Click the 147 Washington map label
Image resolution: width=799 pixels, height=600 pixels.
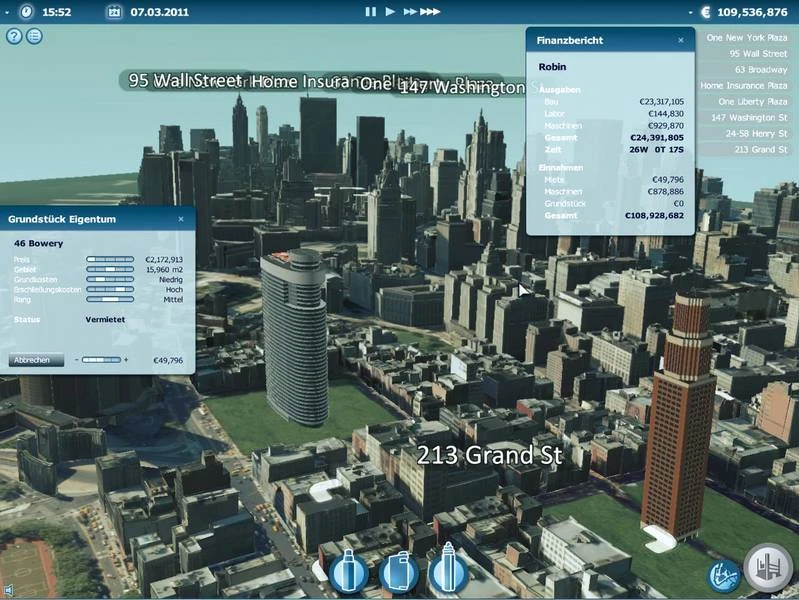click(462, 88)
